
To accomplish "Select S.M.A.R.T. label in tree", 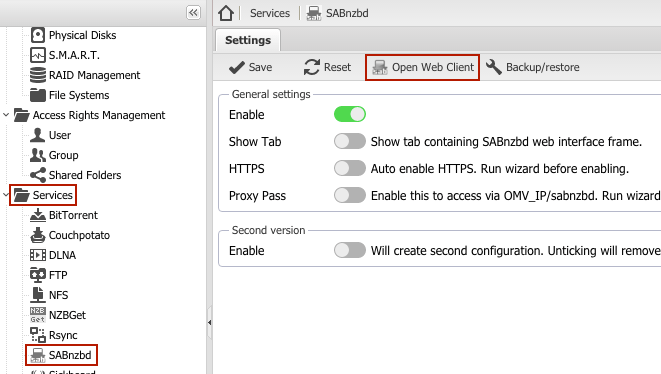I will [x=74, y=55].
